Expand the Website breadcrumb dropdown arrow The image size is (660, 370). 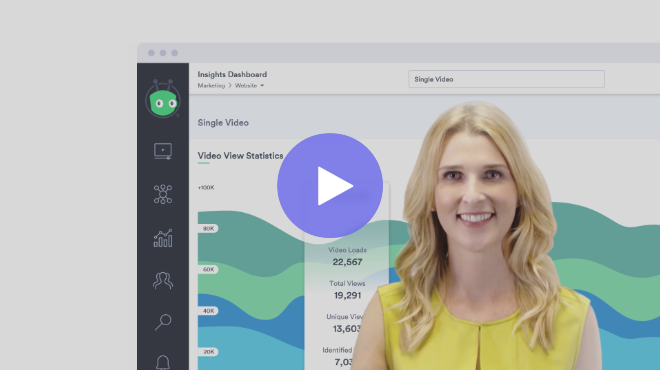[262, 85]
